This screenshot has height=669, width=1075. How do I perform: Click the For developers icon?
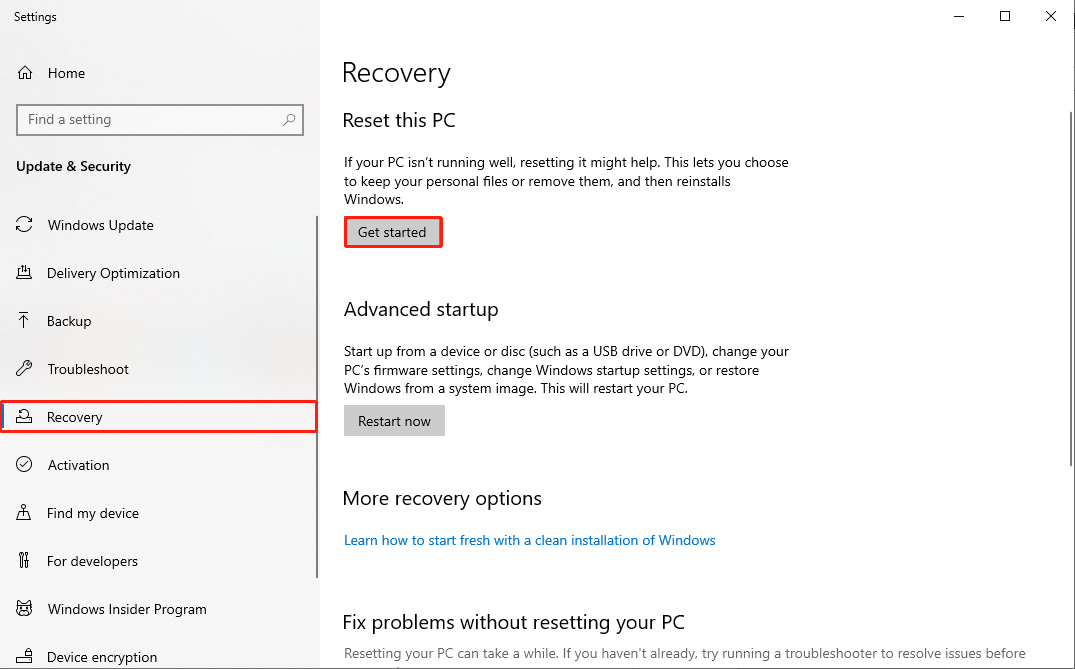click(25, 561)
